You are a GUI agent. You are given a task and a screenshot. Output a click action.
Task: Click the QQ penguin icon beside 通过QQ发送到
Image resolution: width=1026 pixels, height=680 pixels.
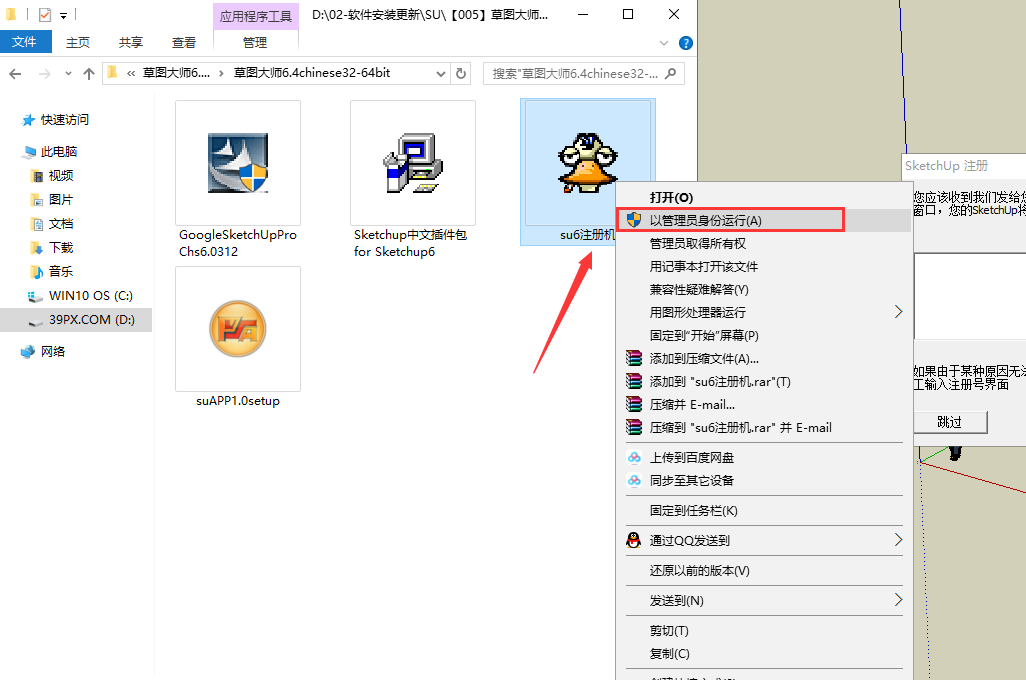point(634,540)
